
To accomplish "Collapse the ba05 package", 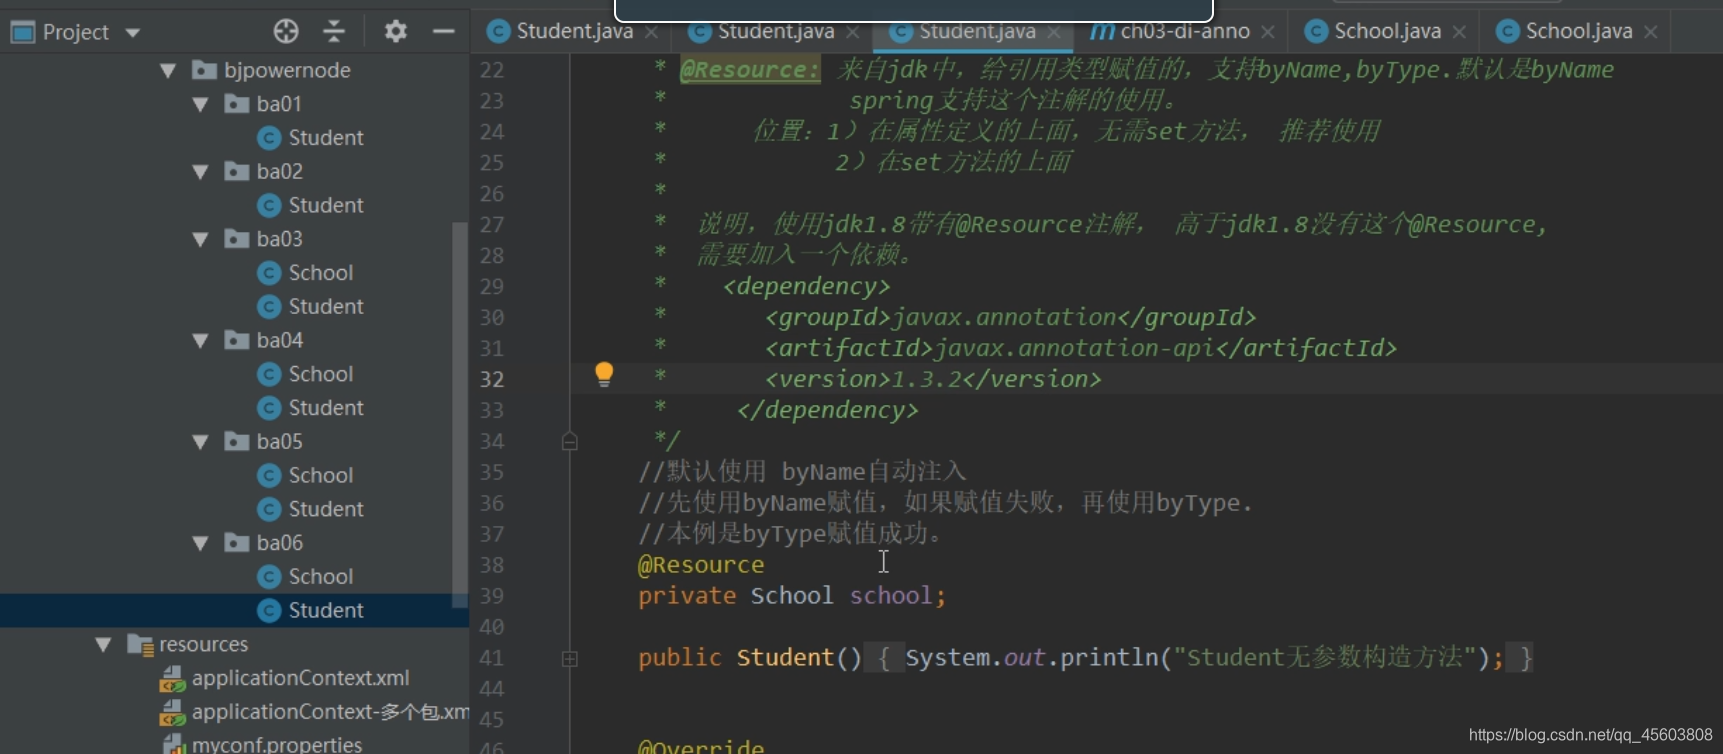I will click(x=200, y=442).
